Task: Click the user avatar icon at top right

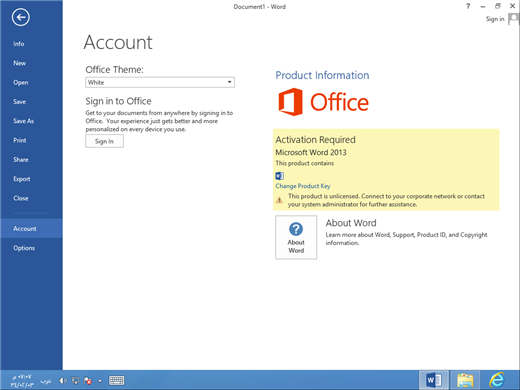Action: (x=513, y=19)
